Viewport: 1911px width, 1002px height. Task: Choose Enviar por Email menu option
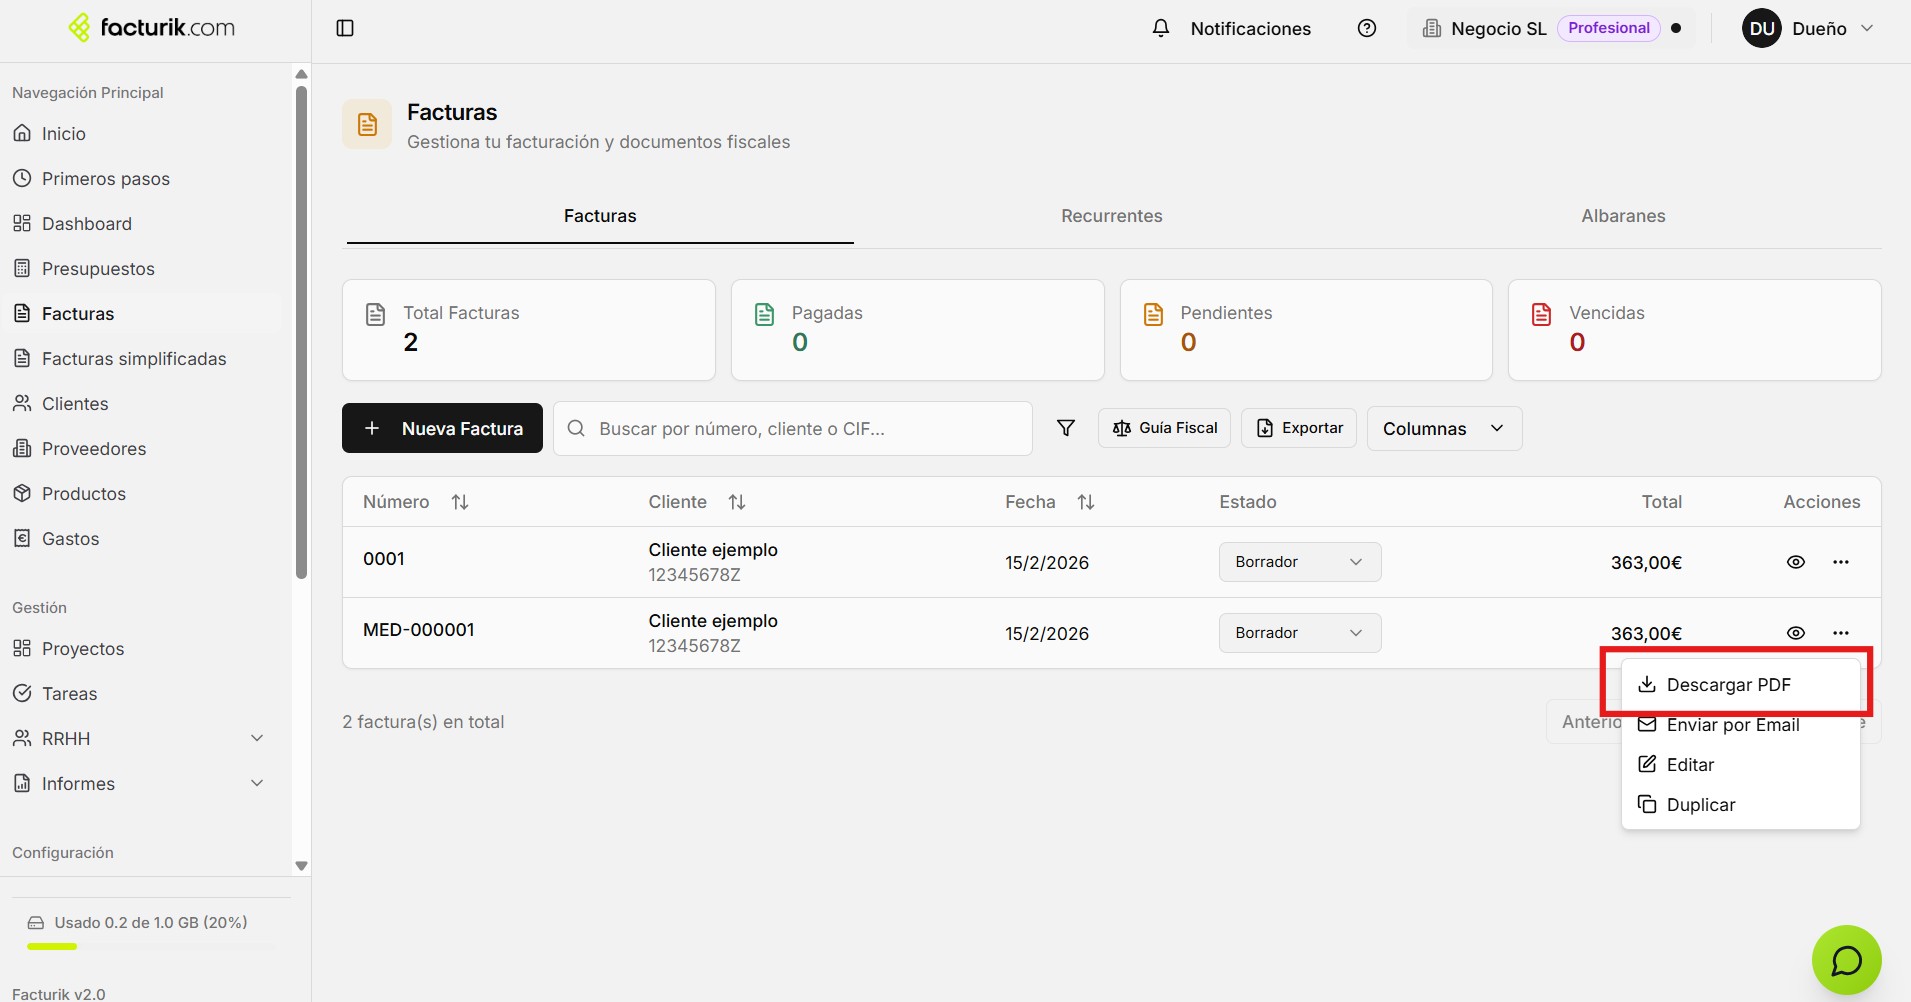click(x=1741, y=725)
